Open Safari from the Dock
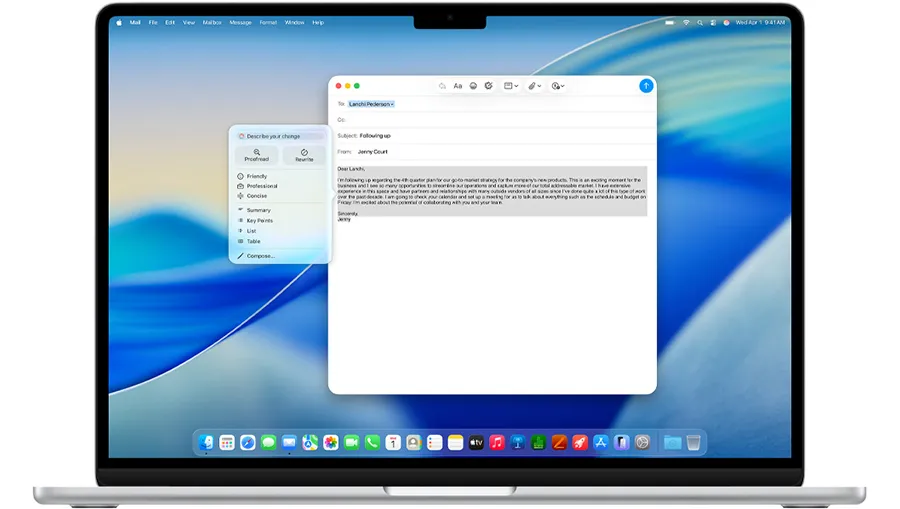Screen dimensions: 900x509 (x=247, y=442)
